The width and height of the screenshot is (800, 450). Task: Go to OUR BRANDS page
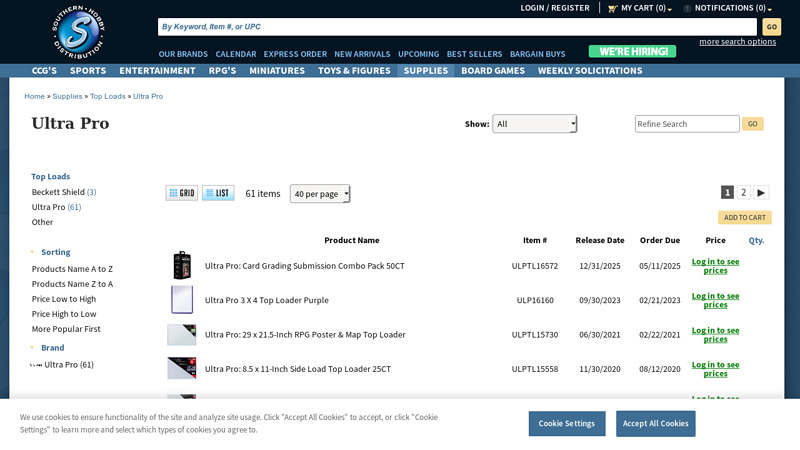[x=183, y=54]
